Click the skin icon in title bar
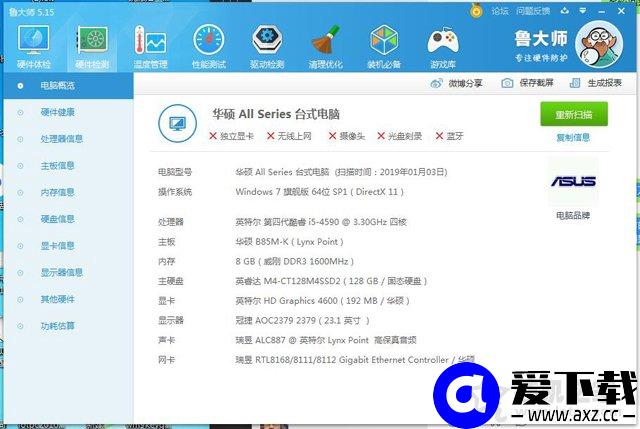Viewport: 640px width, 429px height. pyautogui.click(x=565, y=11)
